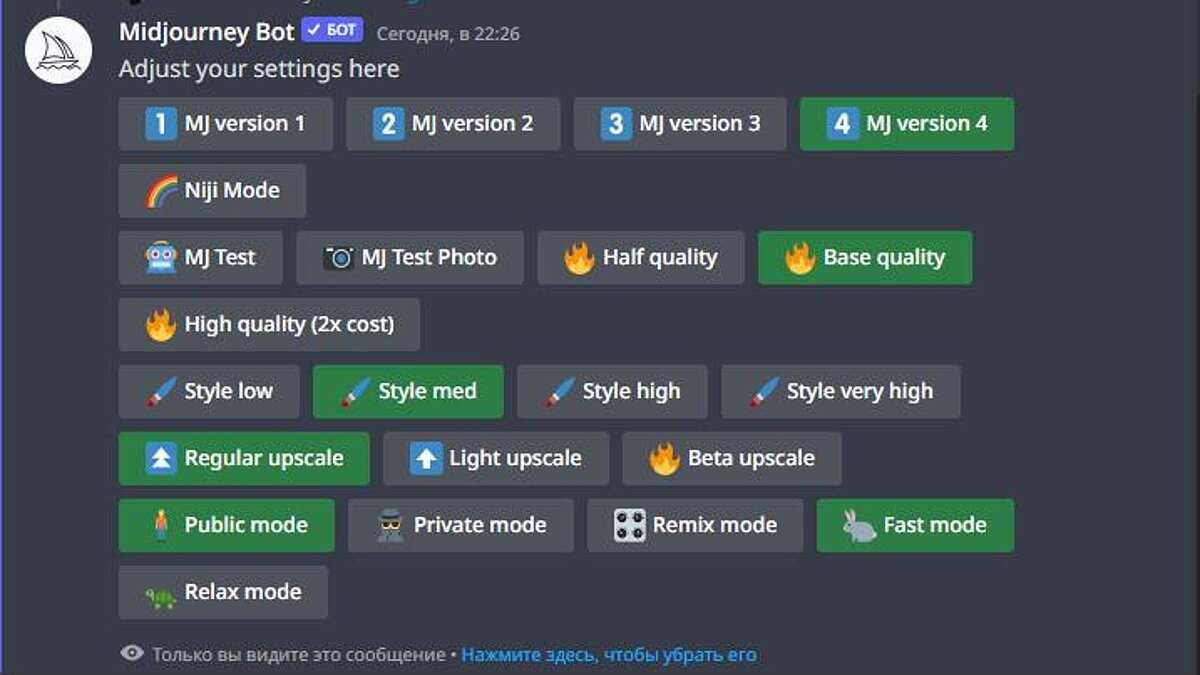The width and height of the screenshot is (1200, 675).
Task: Click the number 2 icon on MJ version 2
Action: click(x=388, y=124)
